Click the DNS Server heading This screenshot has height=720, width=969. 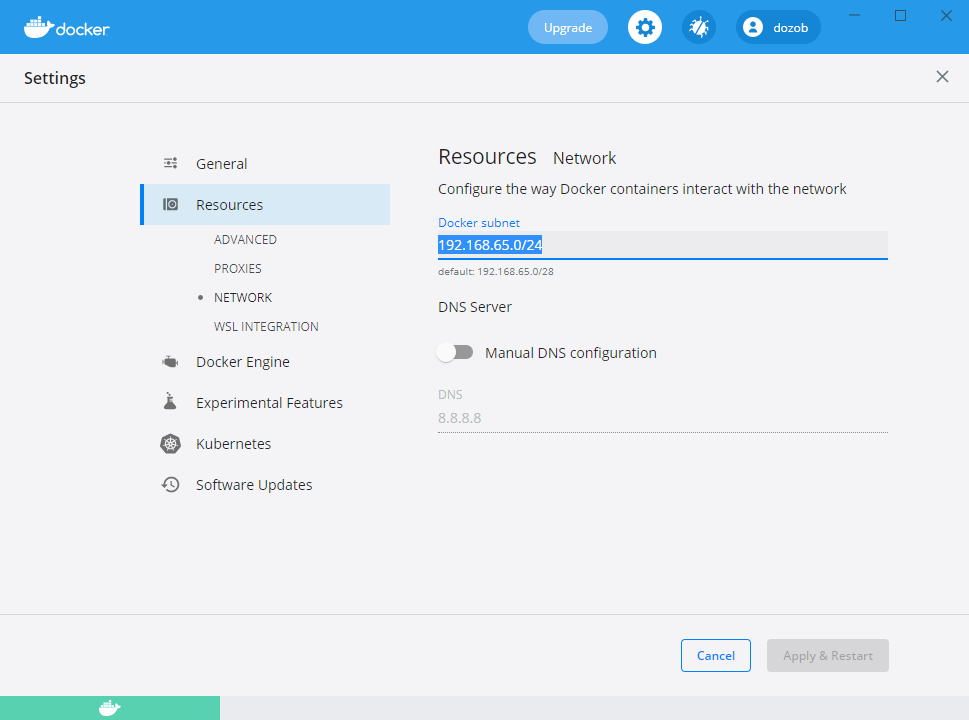click(475, 307)
